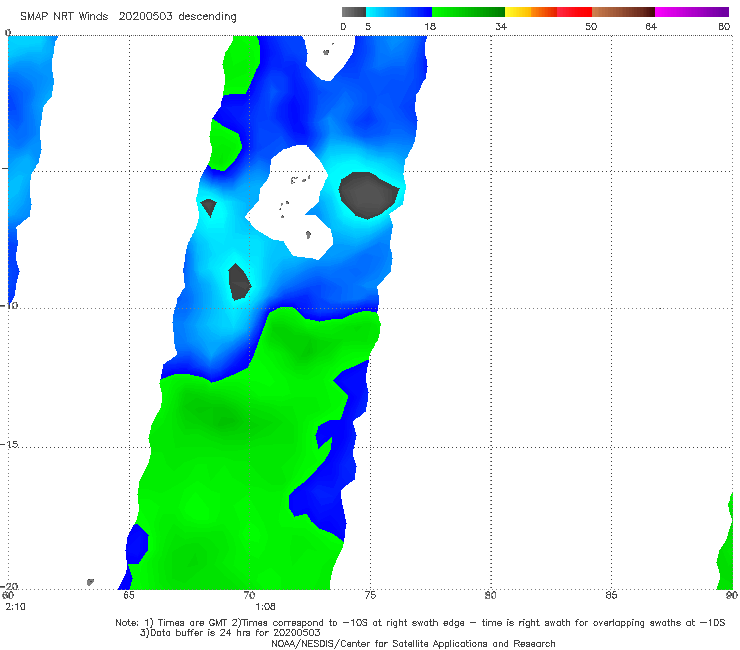Select the yellow-to-red segment of the color bar
Screen dimensions: 740x650
coord(548,12)
